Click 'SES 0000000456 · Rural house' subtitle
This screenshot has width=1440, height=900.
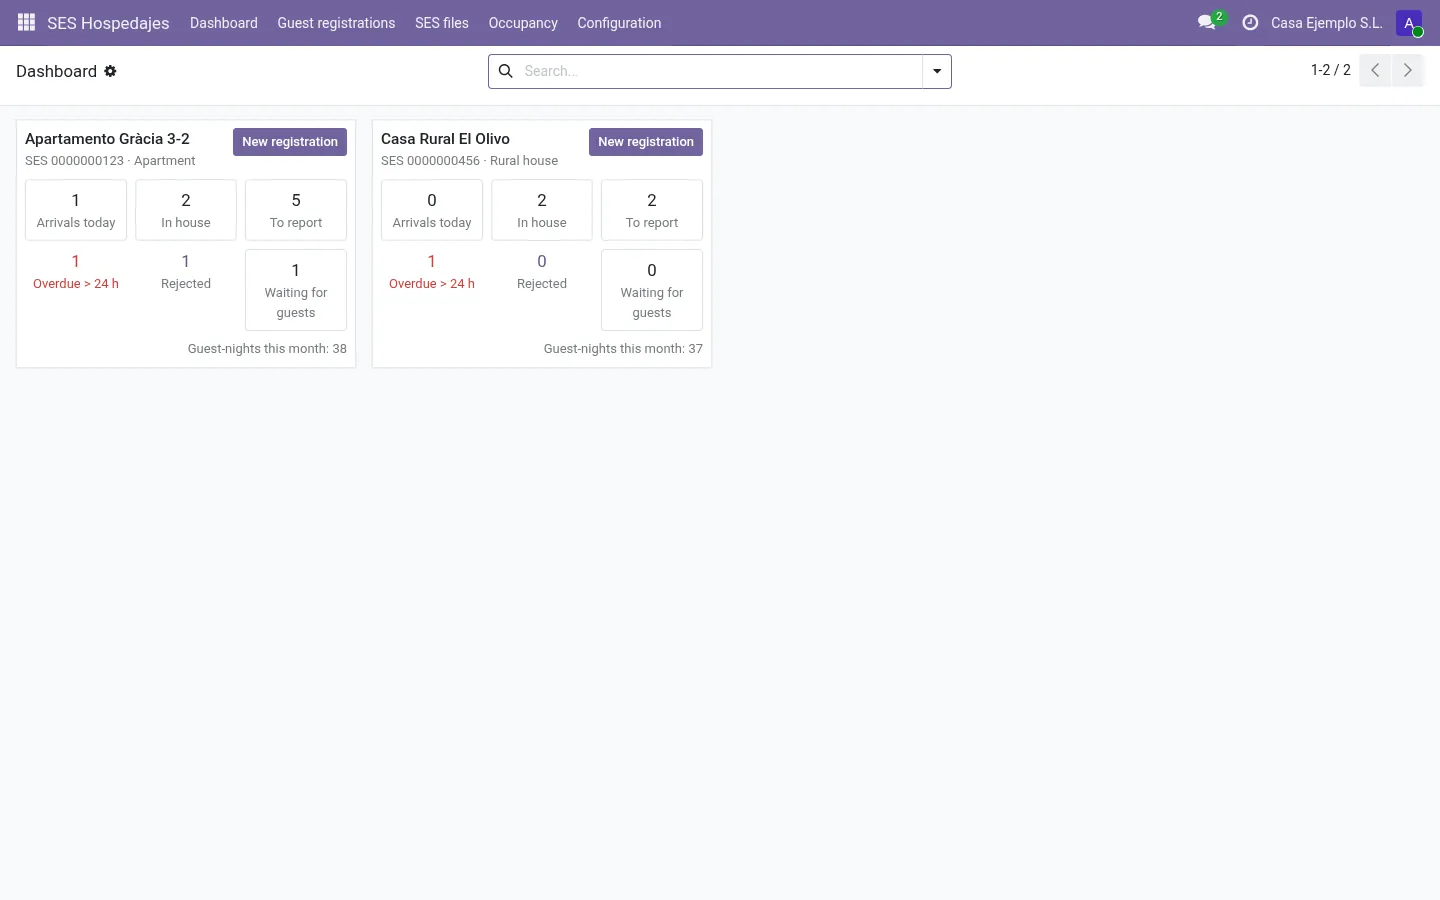[x=469, y=161]
